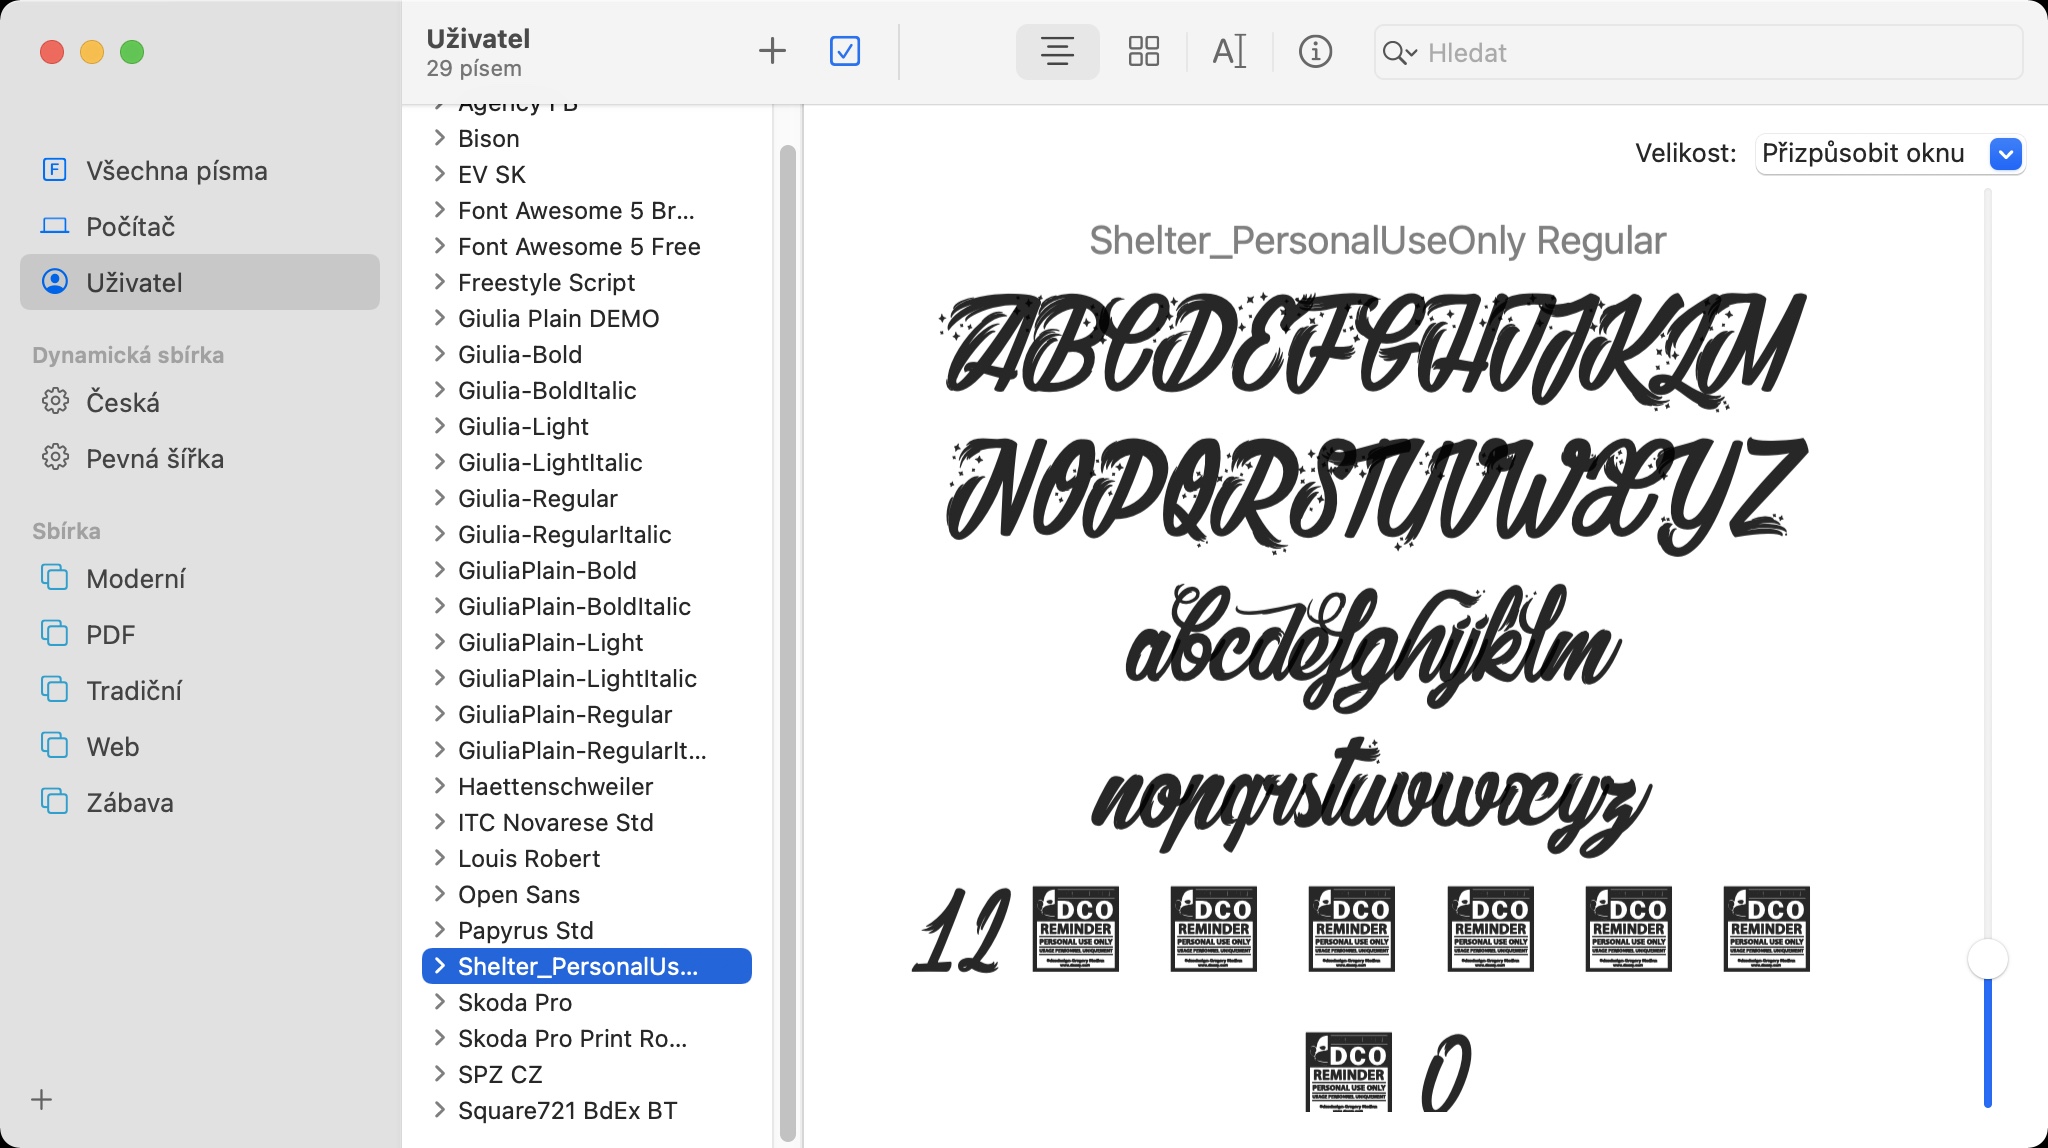Switch to sample preview view mode
2048x1148 pixels.
(x=1057, y=51)
